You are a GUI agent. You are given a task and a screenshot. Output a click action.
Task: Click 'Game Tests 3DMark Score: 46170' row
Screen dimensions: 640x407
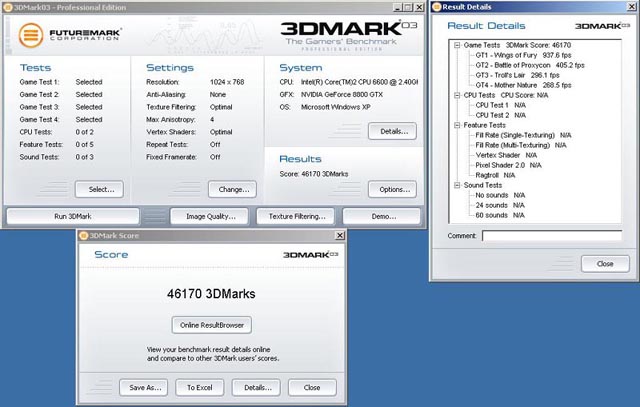coord(517,45)
